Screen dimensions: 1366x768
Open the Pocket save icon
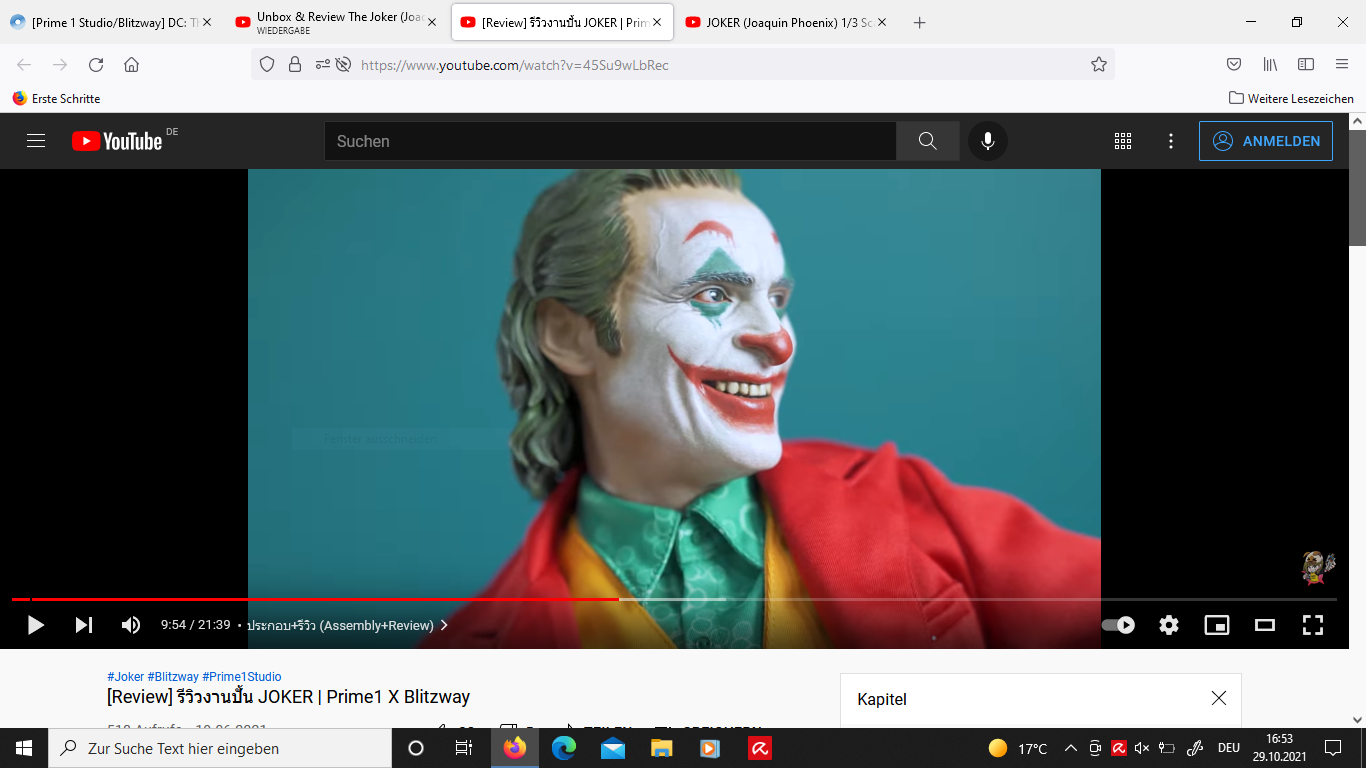click(x=1234, y=64)
